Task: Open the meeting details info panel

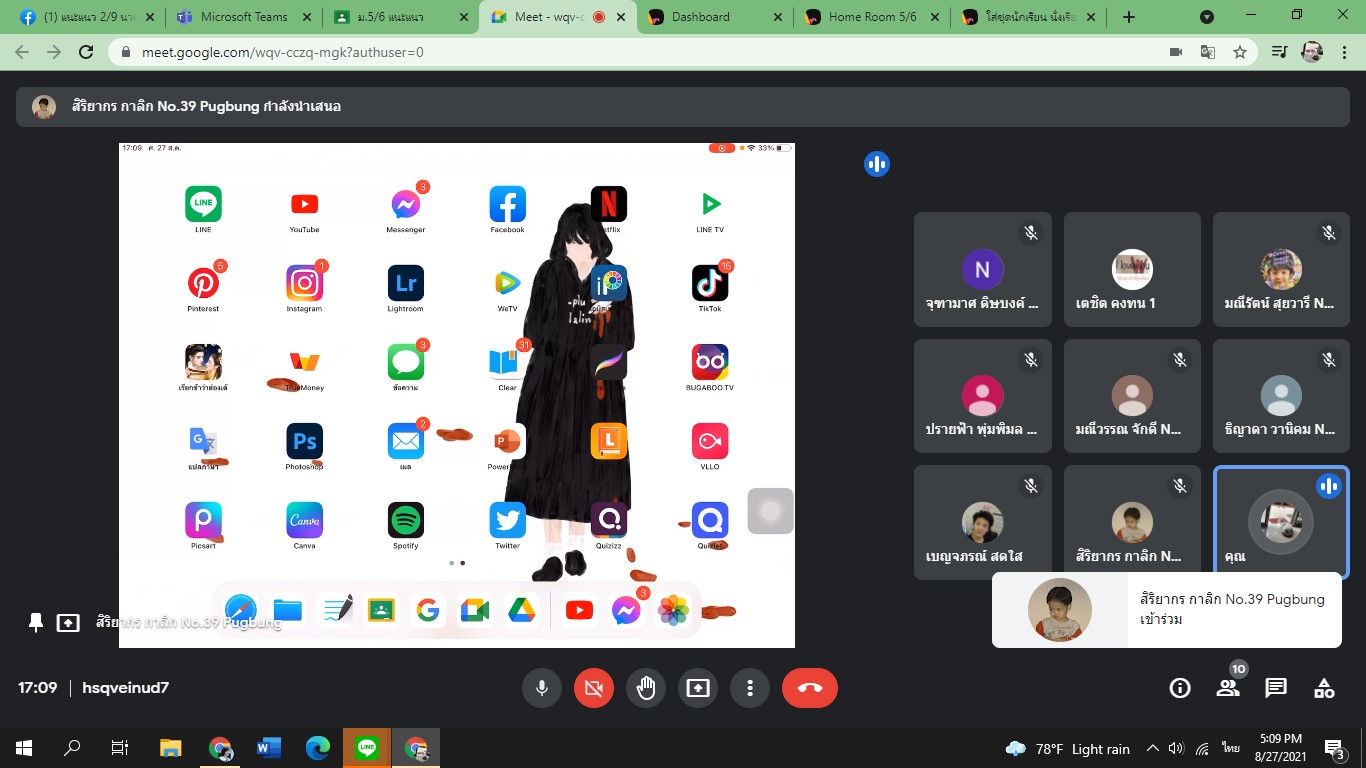Action: [1179, 688]
